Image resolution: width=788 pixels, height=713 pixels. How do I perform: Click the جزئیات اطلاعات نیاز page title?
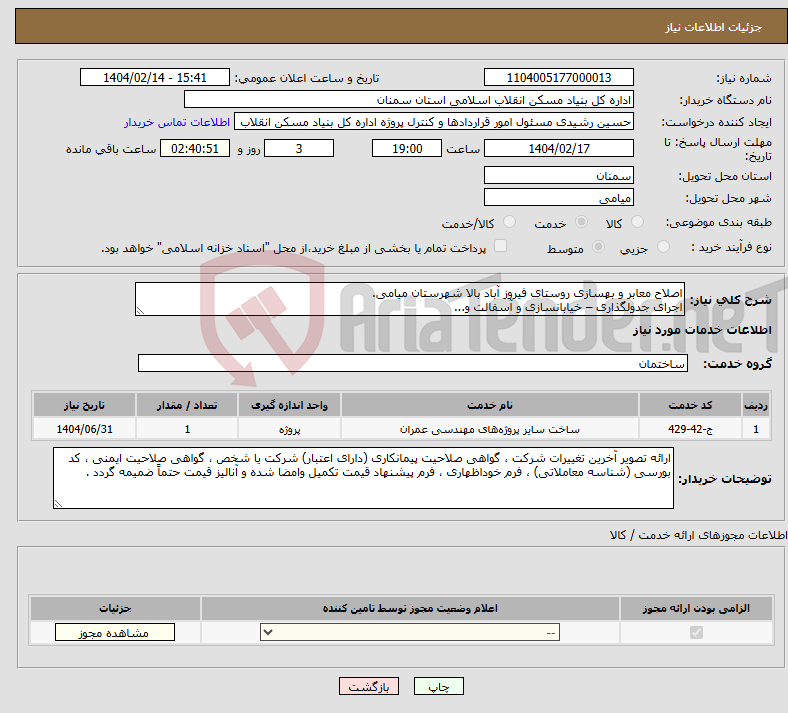point(714,27)
